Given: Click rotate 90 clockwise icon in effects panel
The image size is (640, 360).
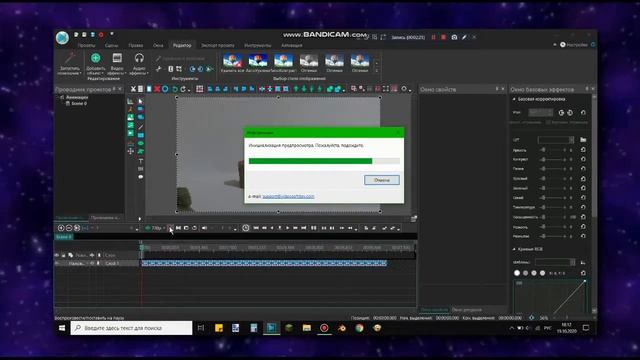Looking at the screenshot, I should click(561, 113).
